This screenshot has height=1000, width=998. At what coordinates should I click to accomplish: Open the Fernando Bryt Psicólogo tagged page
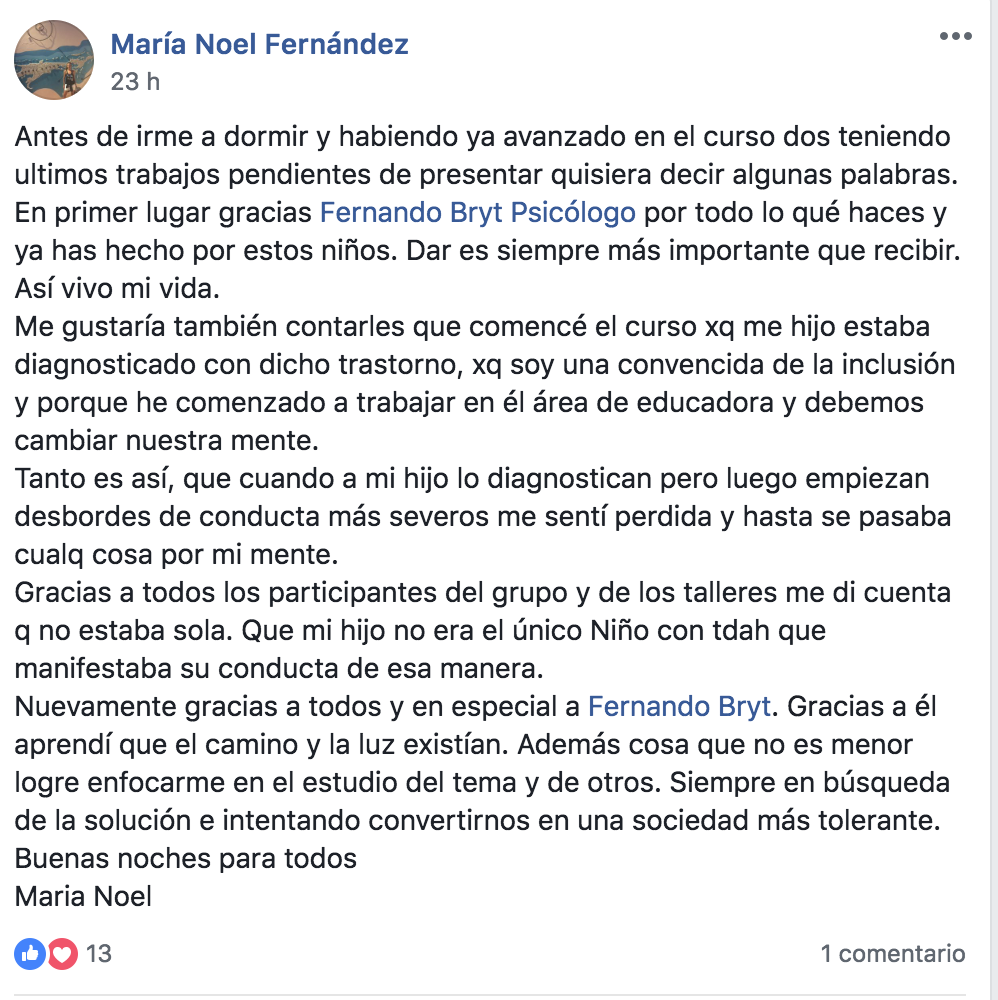pyautogui.click(x=478, y=212)
